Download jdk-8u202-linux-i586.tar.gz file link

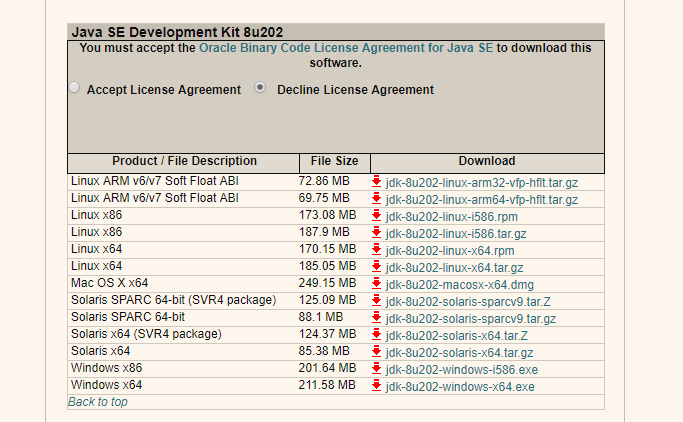pos(456,234)
